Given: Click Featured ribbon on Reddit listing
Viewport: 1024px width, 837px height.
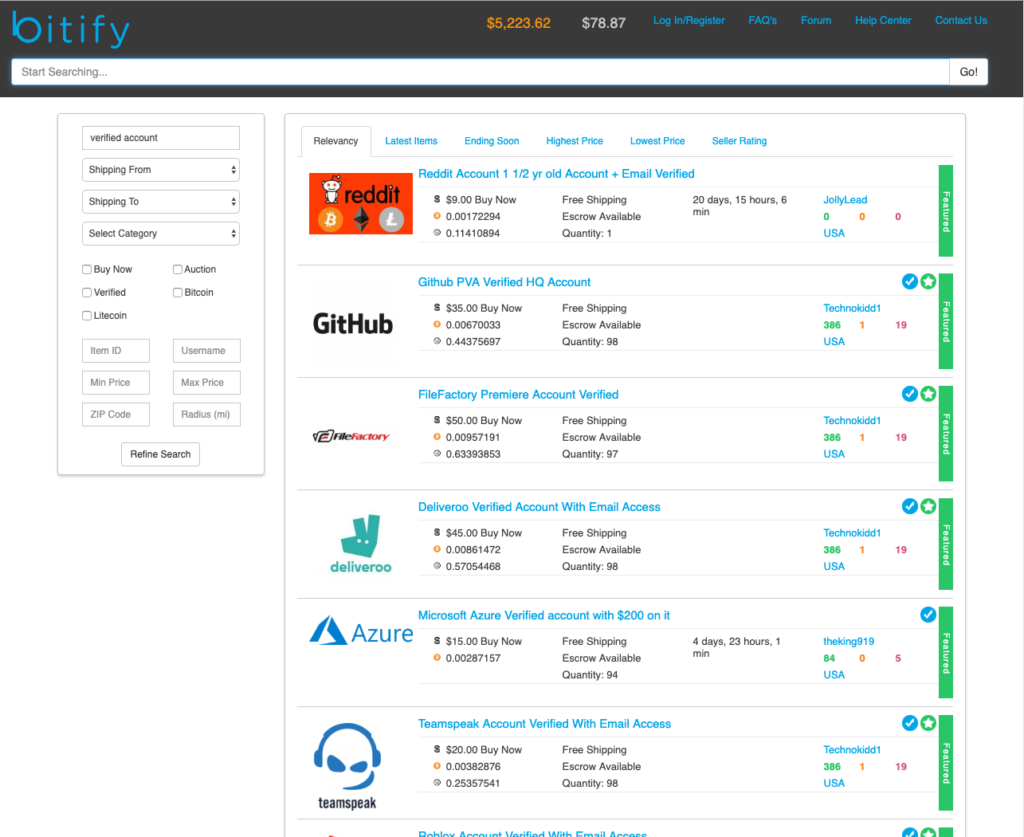Looking at the screenshot, I should 946,211.
